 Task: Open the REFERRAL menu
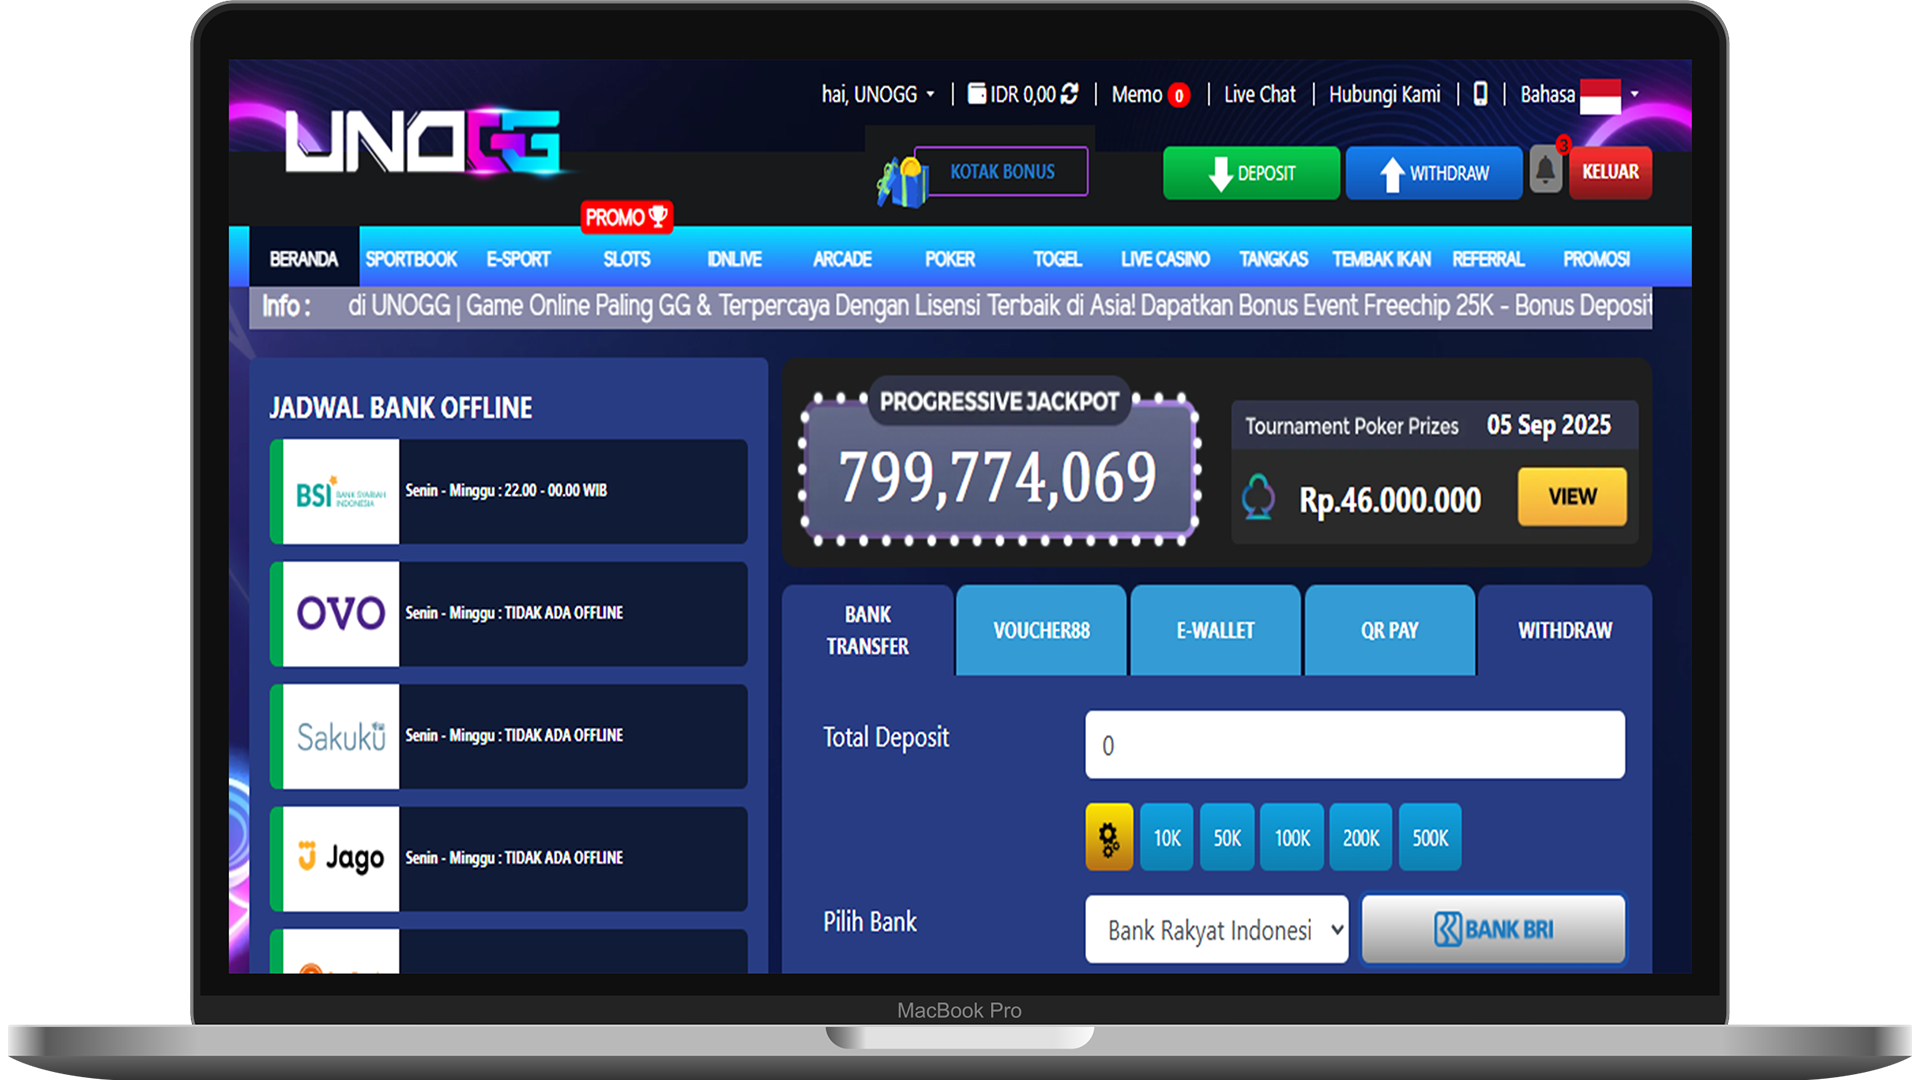pyautogui.click(x=1488, y=259)
